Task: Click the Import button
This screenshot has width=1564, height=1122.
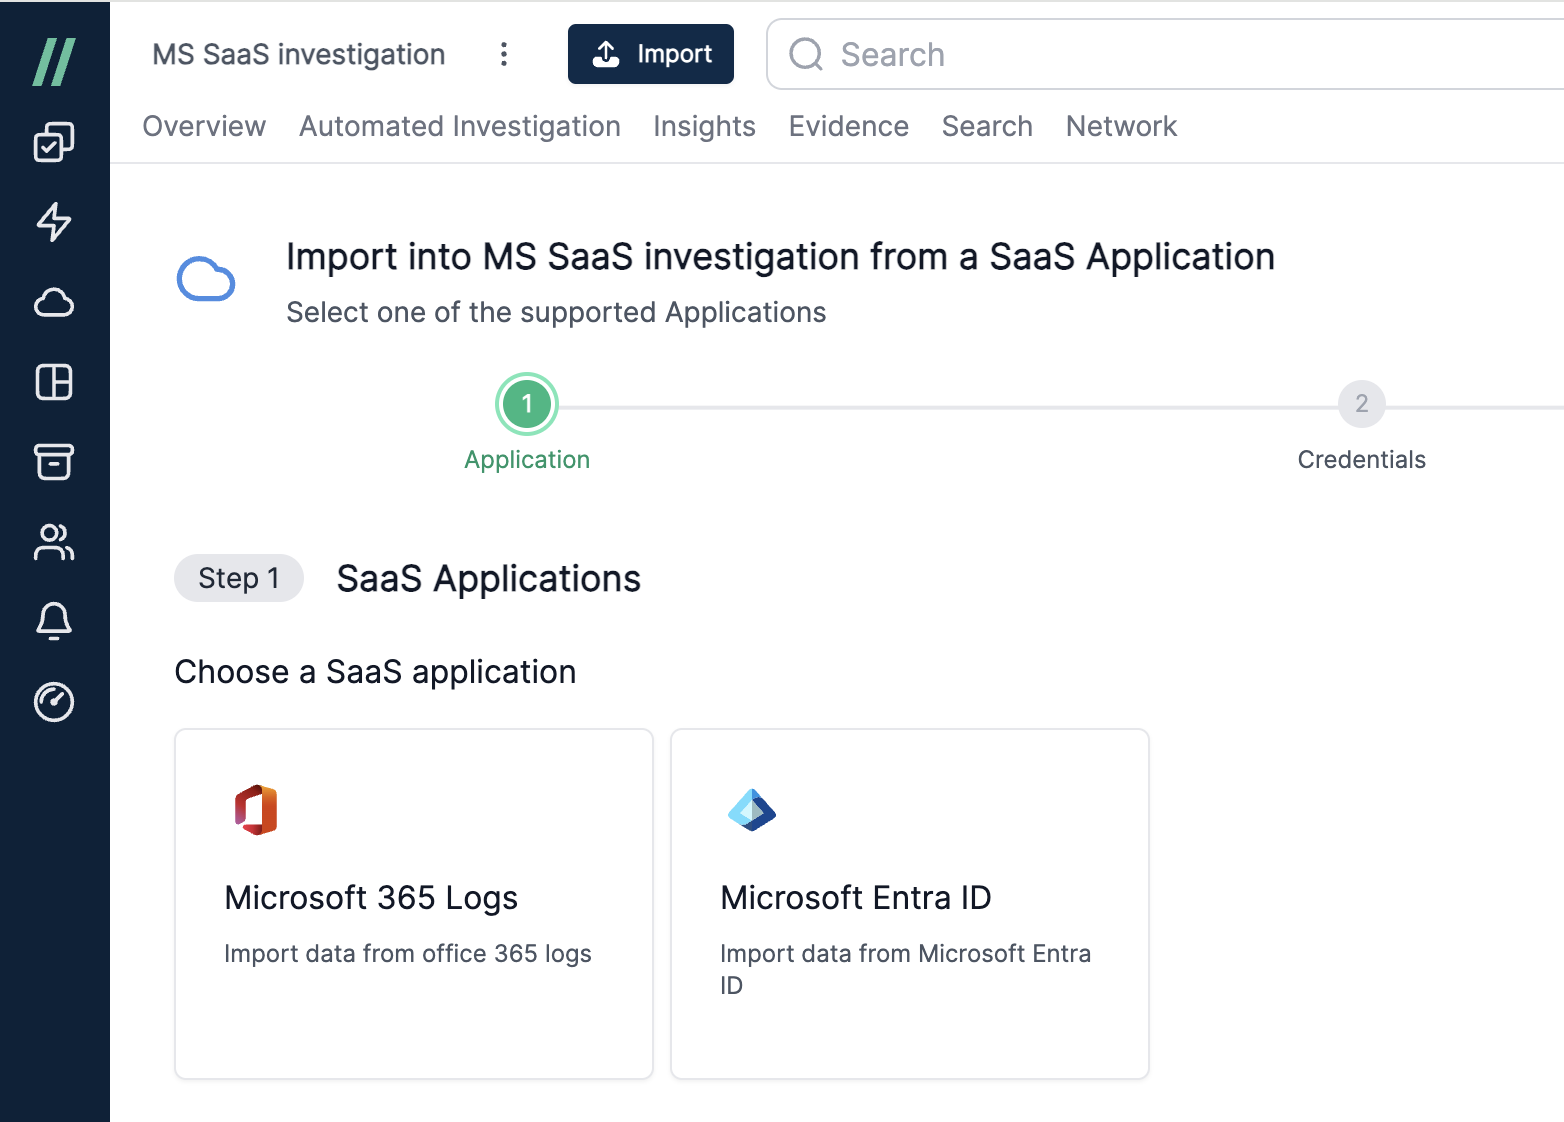Action: pos(651,54)
